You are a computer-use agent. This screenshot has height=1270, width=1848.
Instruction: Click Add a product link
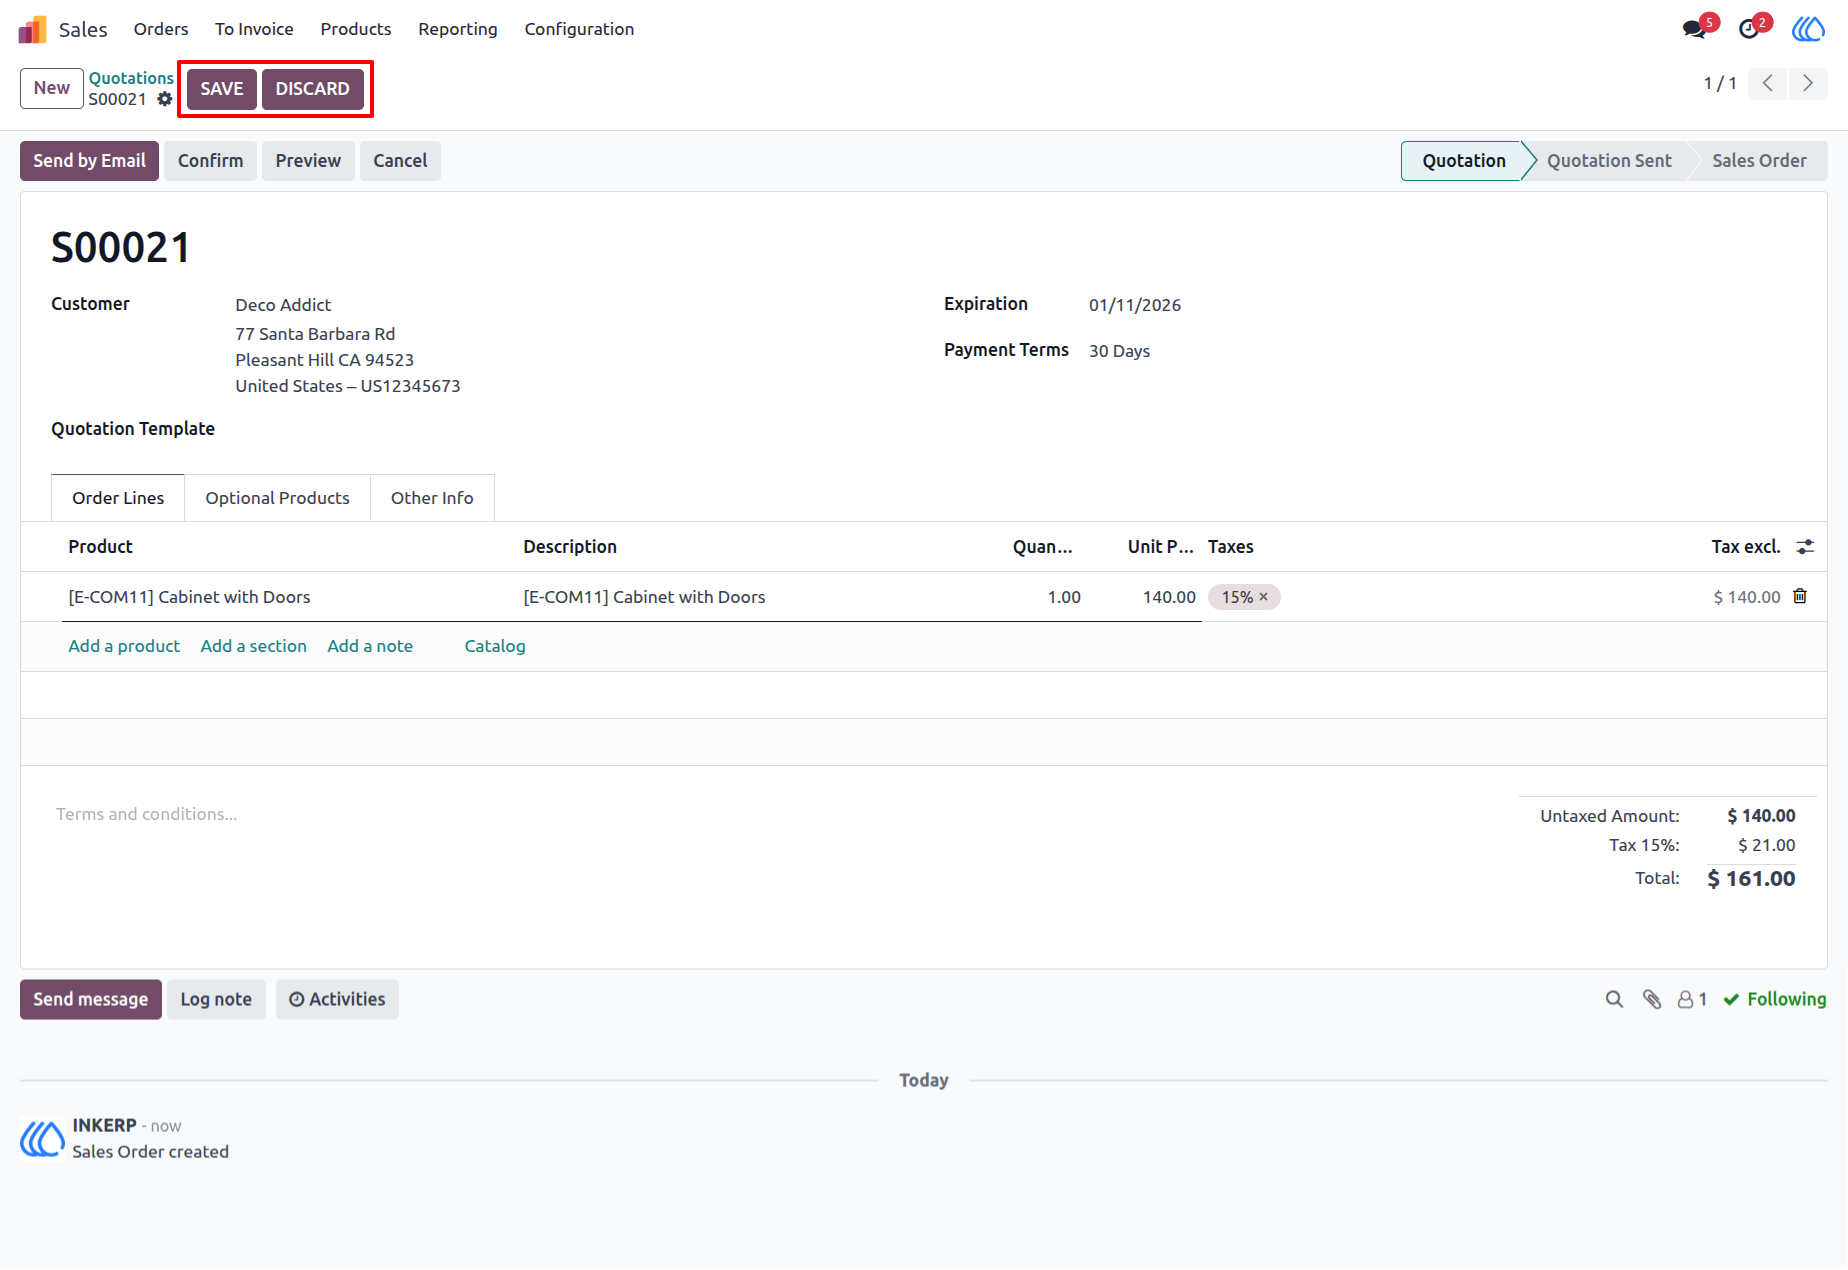pos(124,646)
